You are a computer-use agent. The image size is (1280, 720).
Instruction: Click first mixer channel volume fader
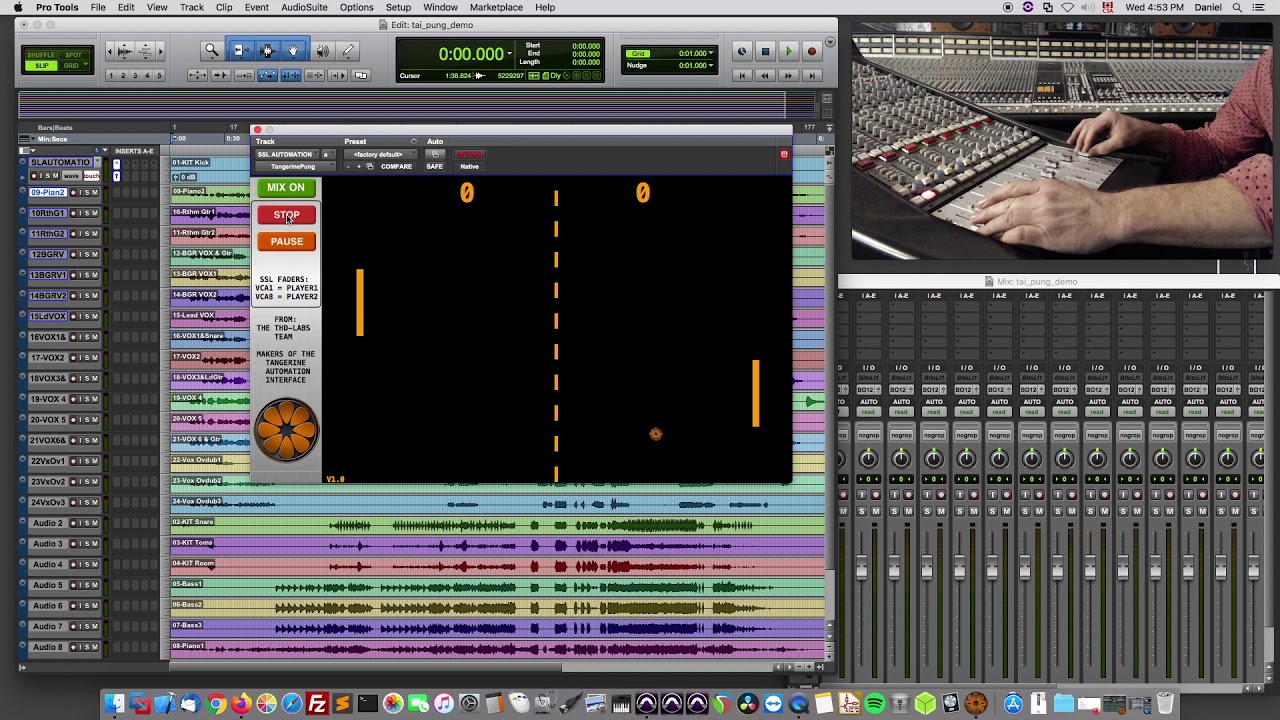pos(861,568)
